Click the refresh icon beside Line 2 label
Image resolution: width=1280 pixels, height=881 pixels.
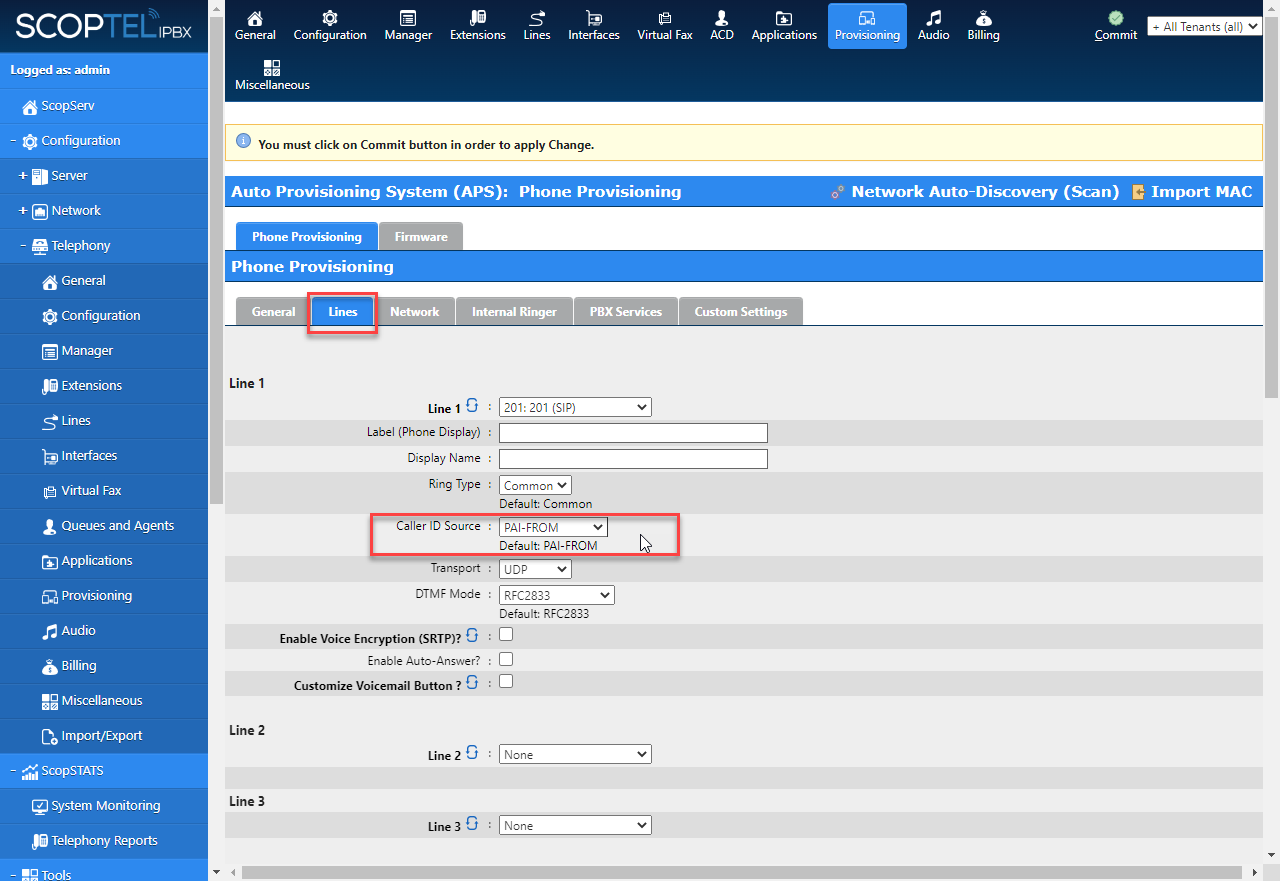coord(473,753)
